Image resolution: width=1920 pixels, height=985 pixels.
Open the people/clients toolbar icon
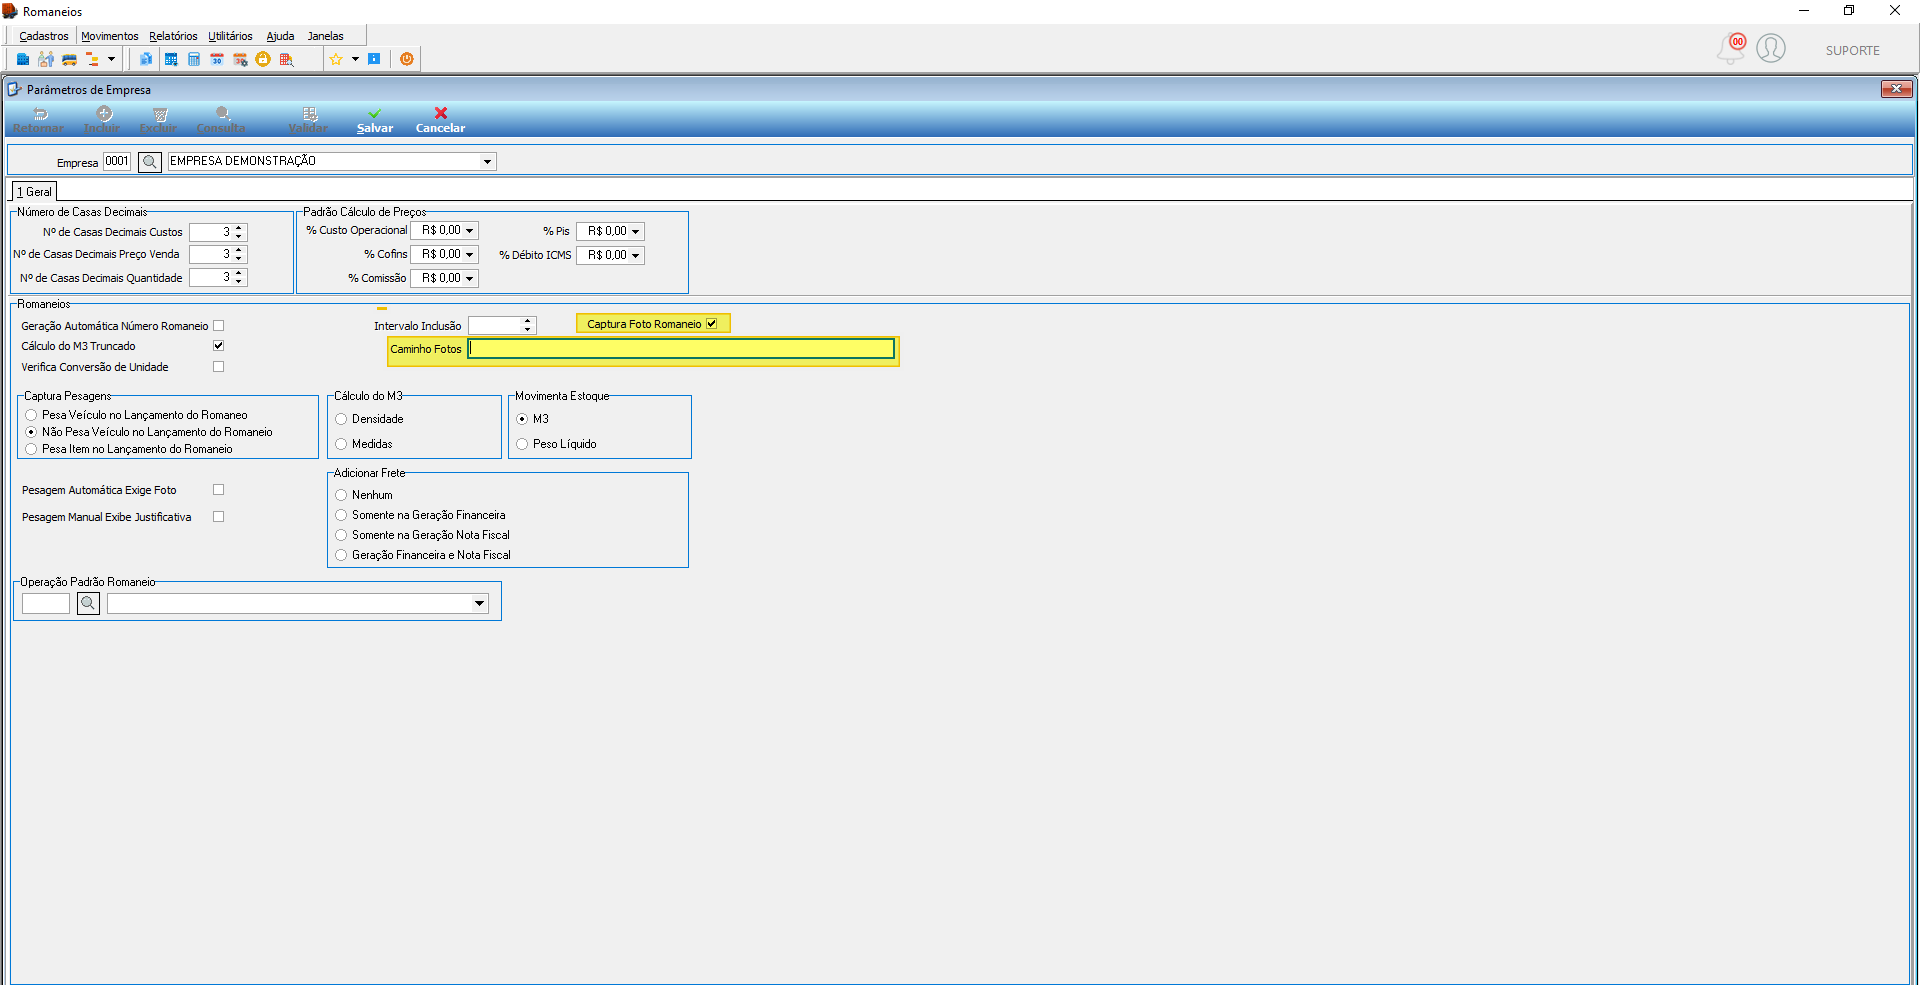(46, 59)
